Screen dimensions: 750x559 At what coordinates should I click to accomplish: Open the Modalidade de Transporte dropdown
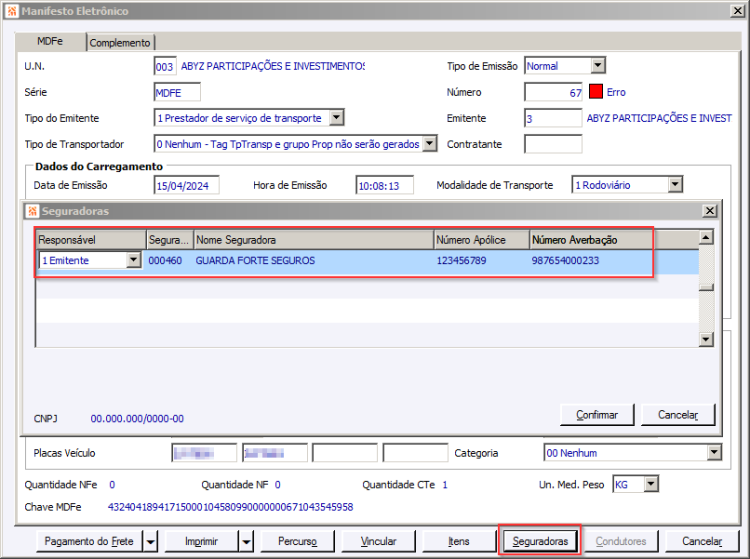pos(675,185)
